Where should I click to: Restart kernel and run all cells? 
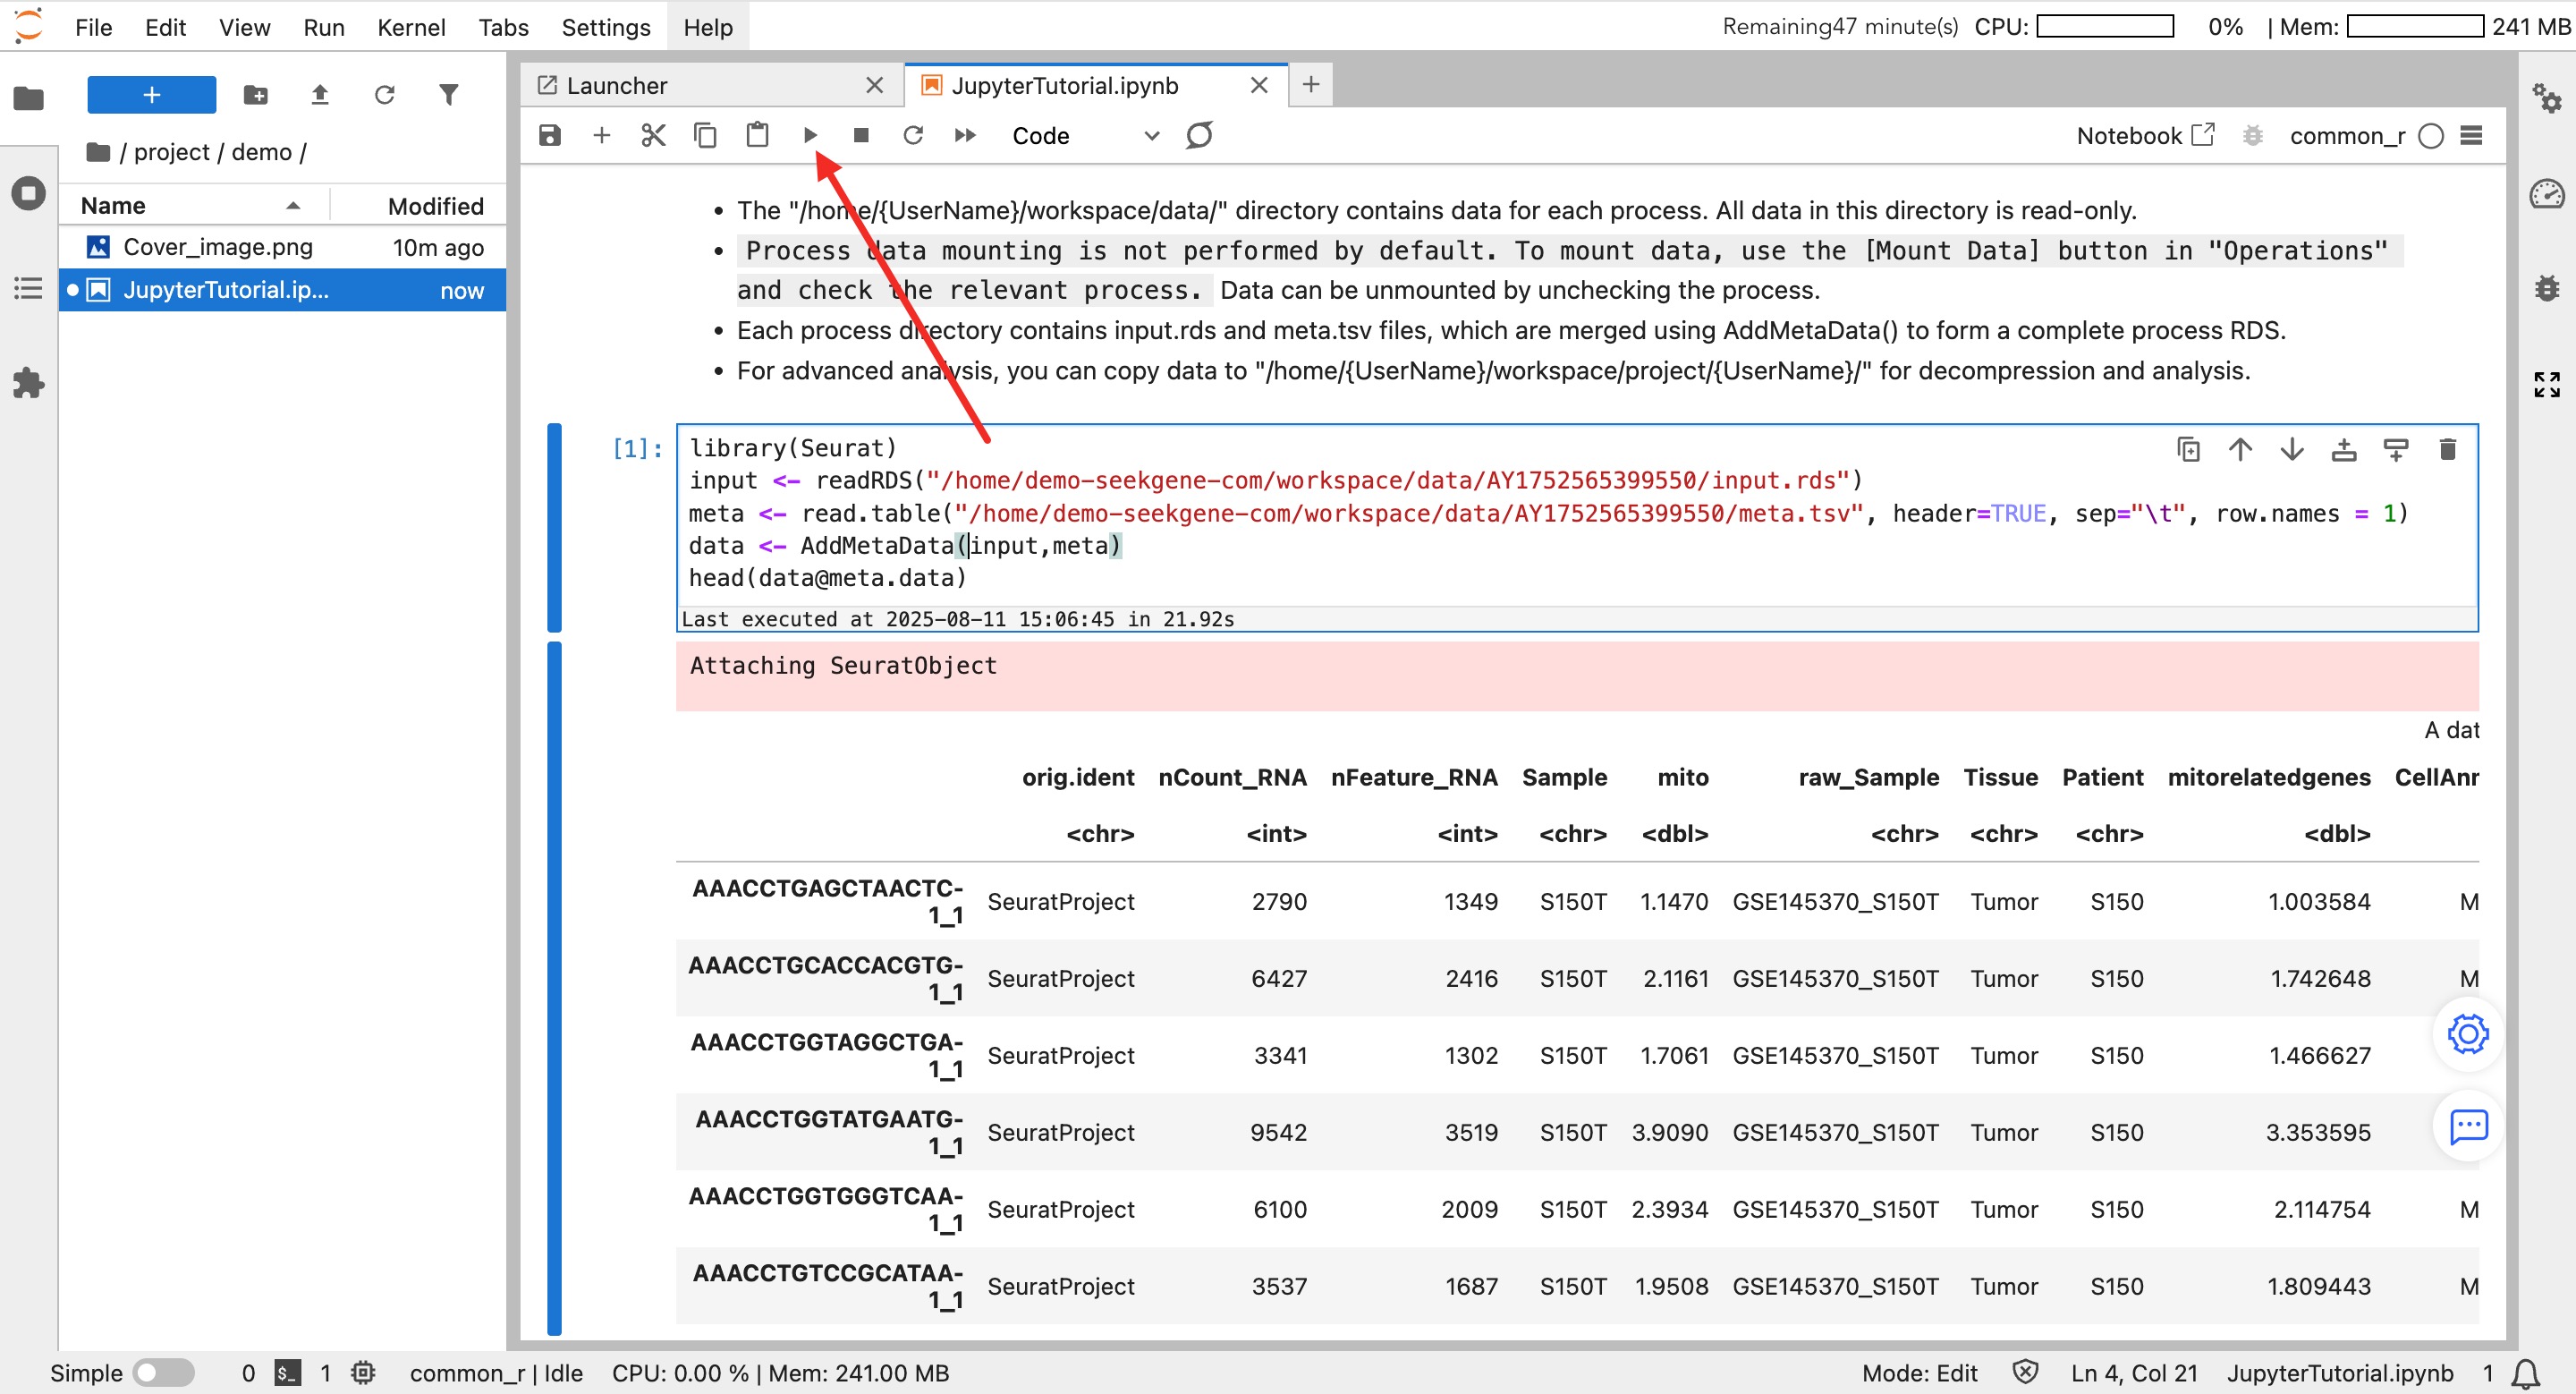965,135
